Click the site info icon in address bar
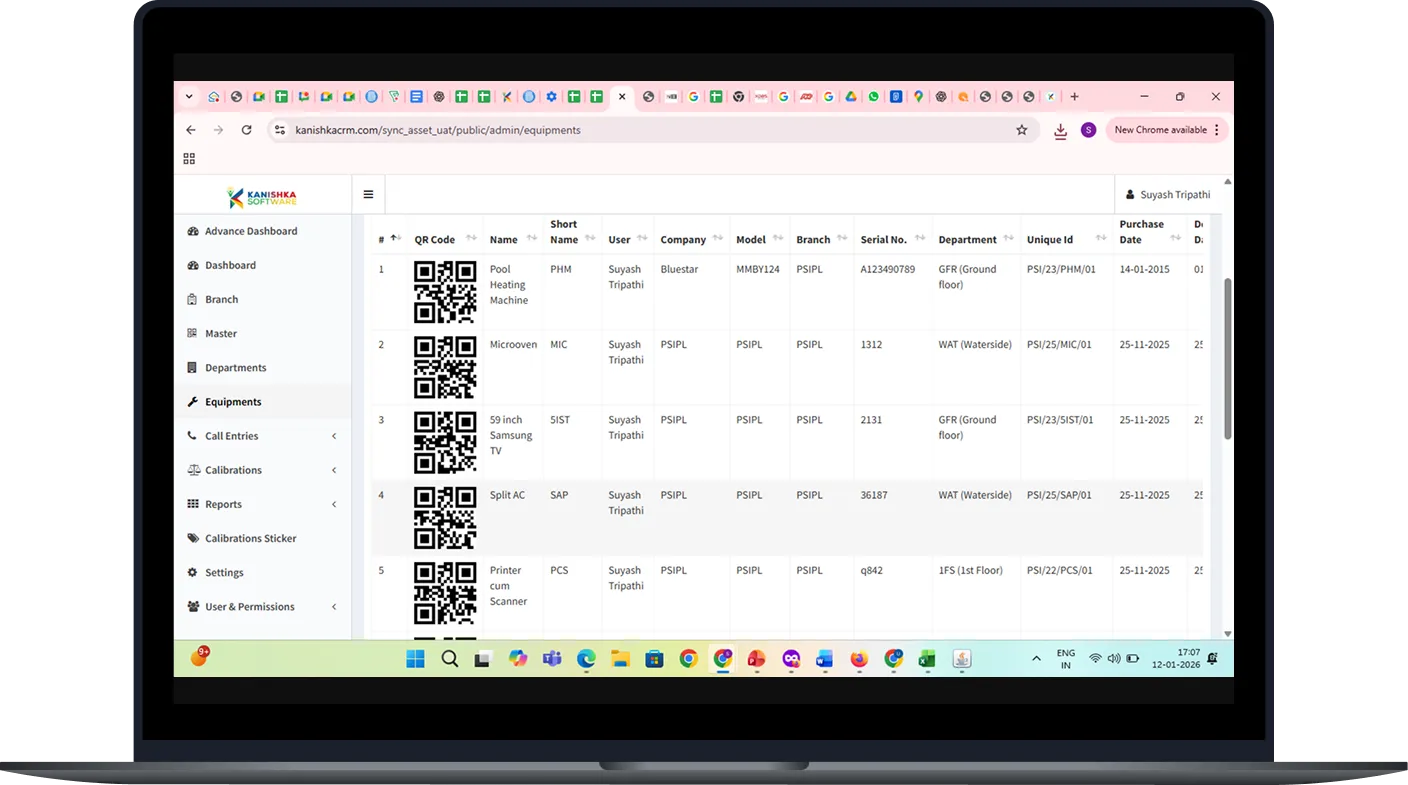 click(280, 130)
